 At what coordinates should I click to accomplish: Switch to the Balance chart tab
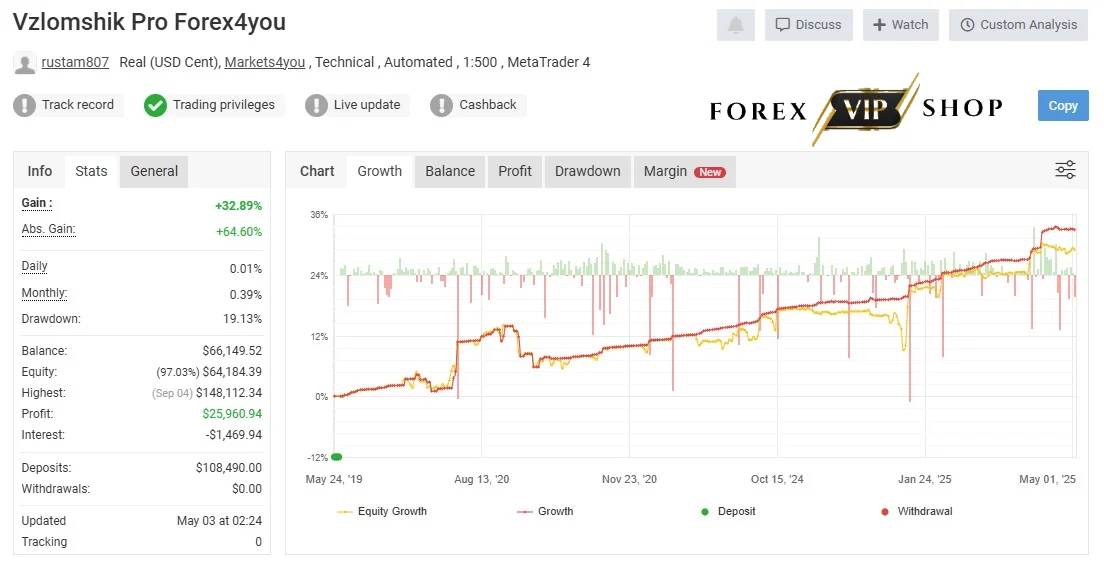[450, 172]
